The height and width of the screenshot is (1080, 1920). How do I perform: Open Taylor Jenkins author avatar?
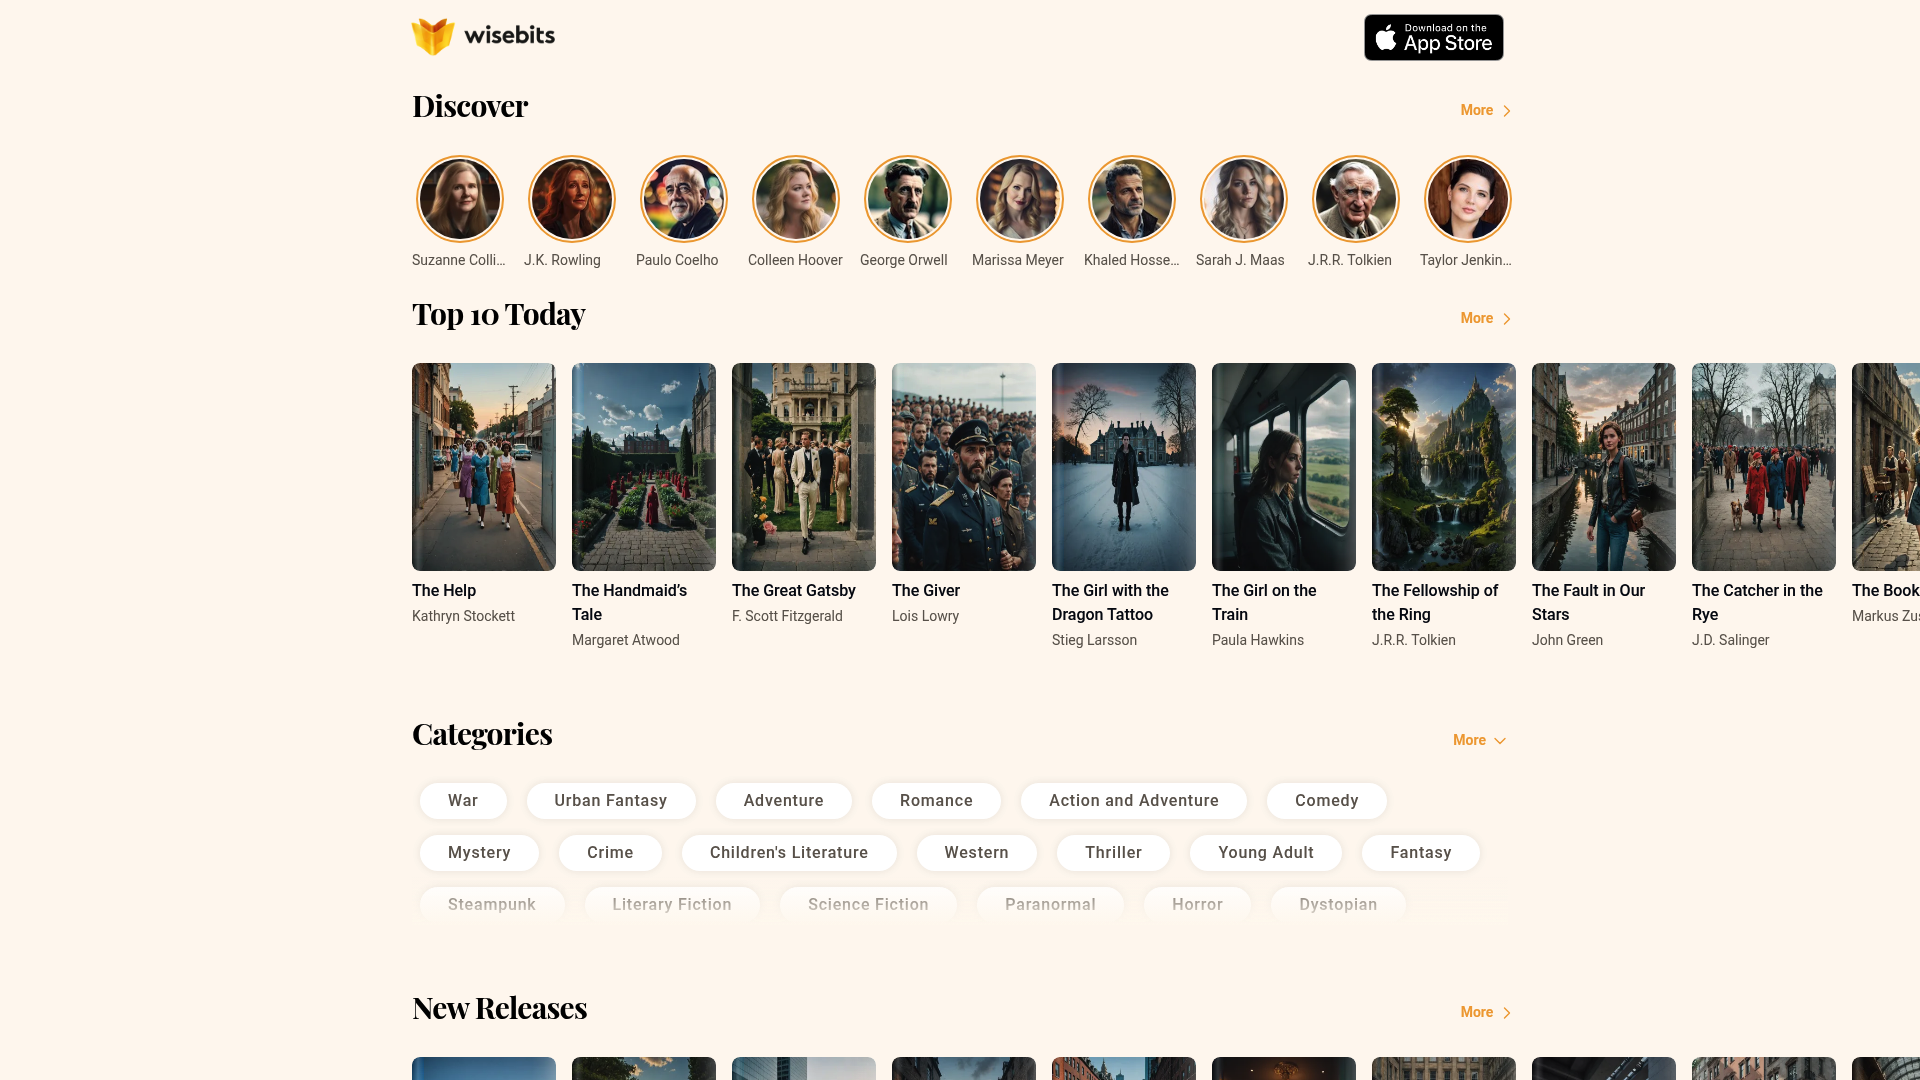coord(1468,199)
